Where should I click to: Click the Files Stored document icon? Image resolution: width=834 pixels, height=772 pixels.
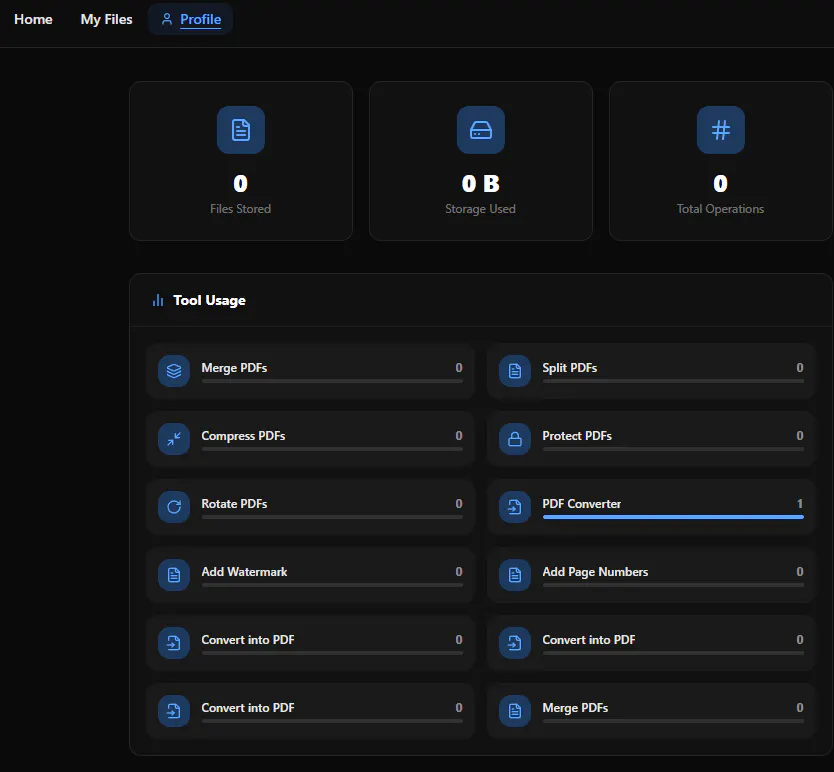tap(241, 130)
